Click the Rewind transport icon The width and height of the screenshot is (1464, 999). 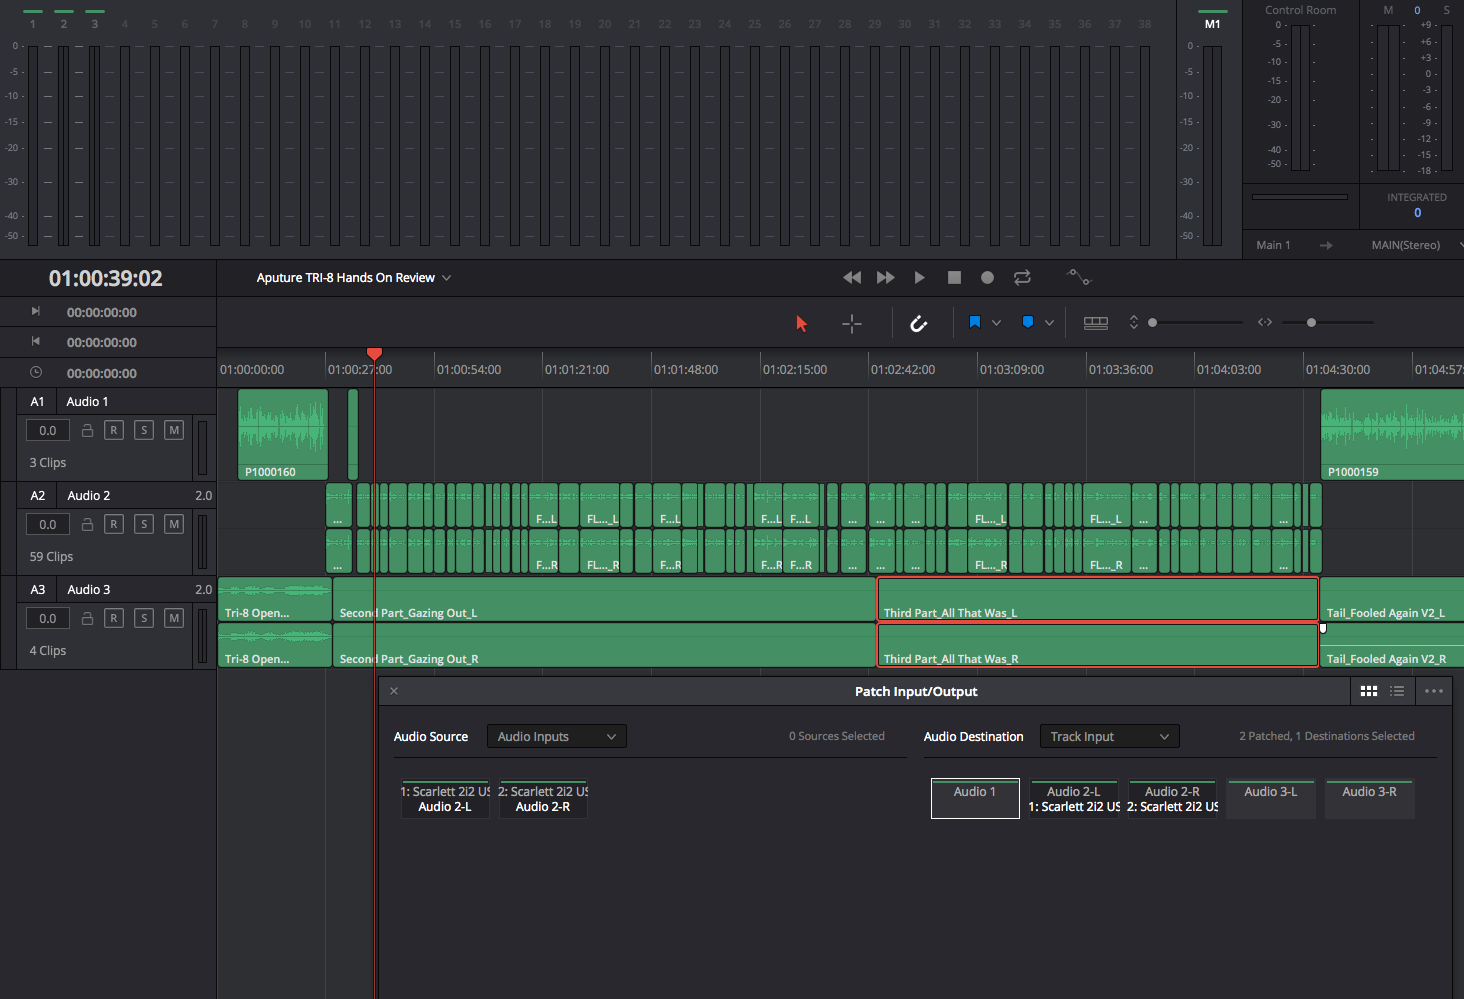(852, 278)
